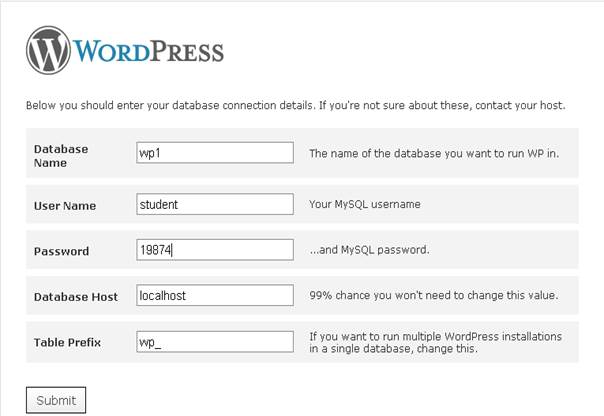Click the Password label text
The width and height of the screenshot is (604, 416).
62,251
